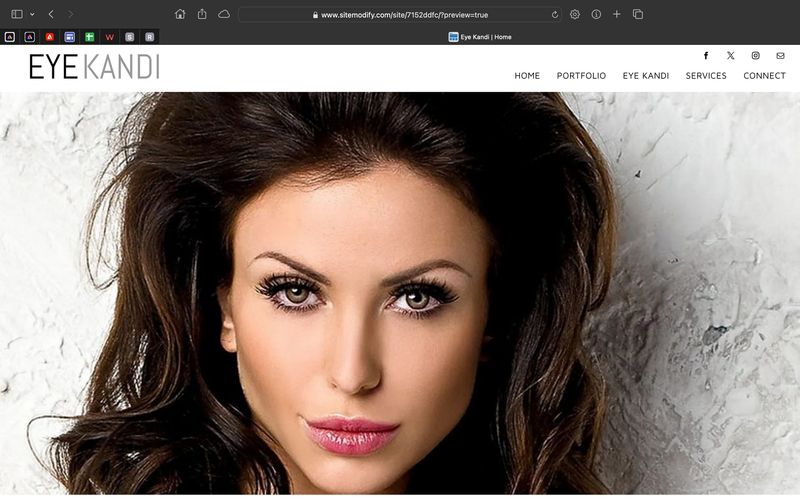Screen dimensions: 800x500
Task: Open the gear settings icon in toolbar
Action: click(574, 14)
